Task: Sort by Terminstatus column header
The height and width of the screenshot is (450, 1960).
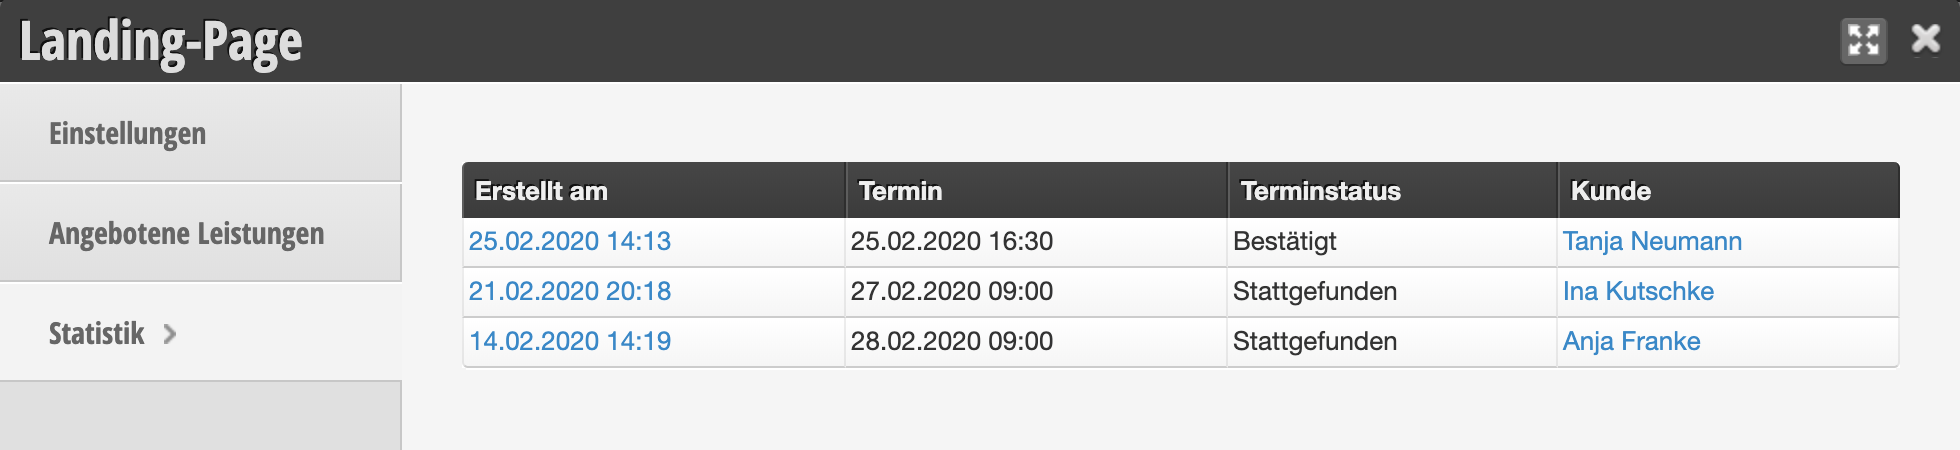Action: 1392,190
